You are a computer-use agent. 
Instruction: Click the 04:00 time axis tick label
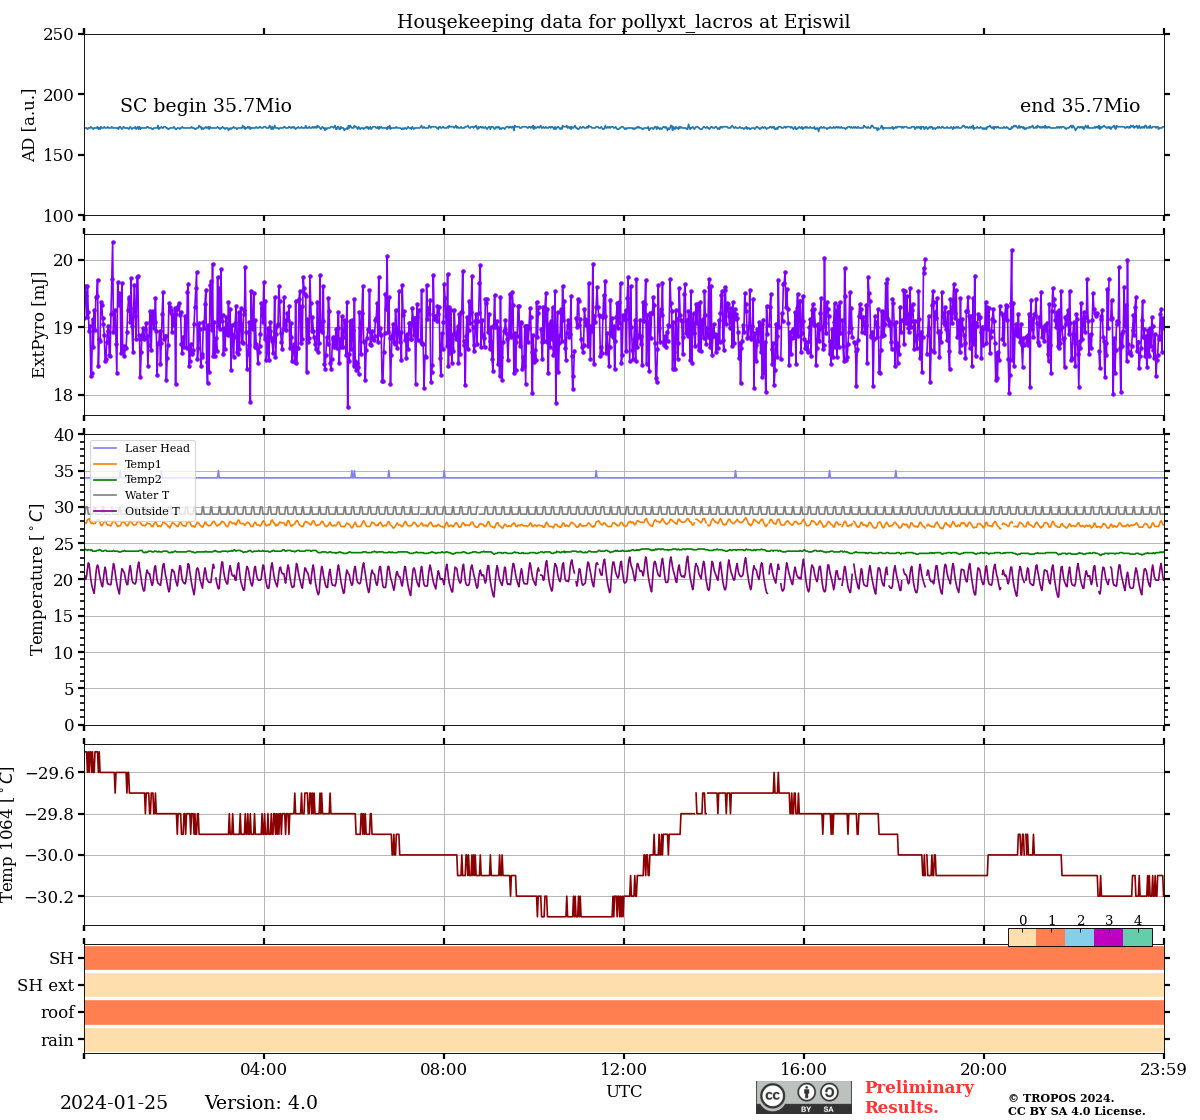pos(264,1070)
